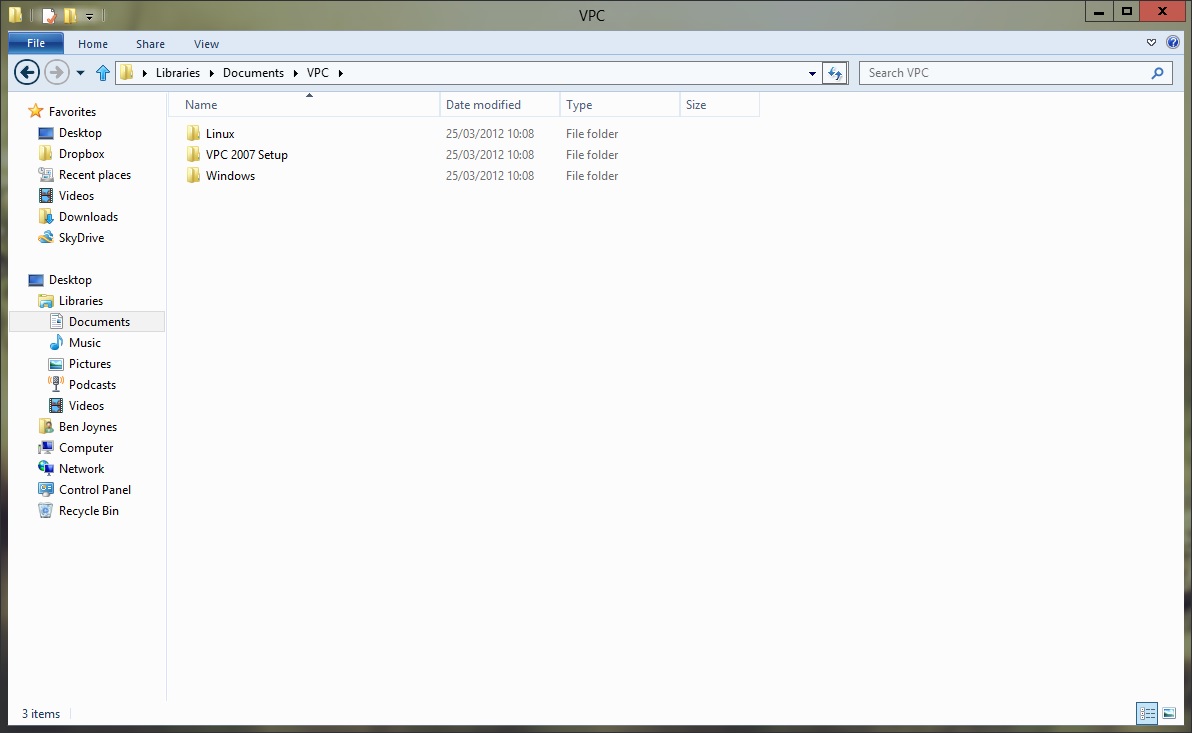Click the Dropbox icon in Favorites
The width and height of the screenshot is (1192, 733).
tap(46, 154)
